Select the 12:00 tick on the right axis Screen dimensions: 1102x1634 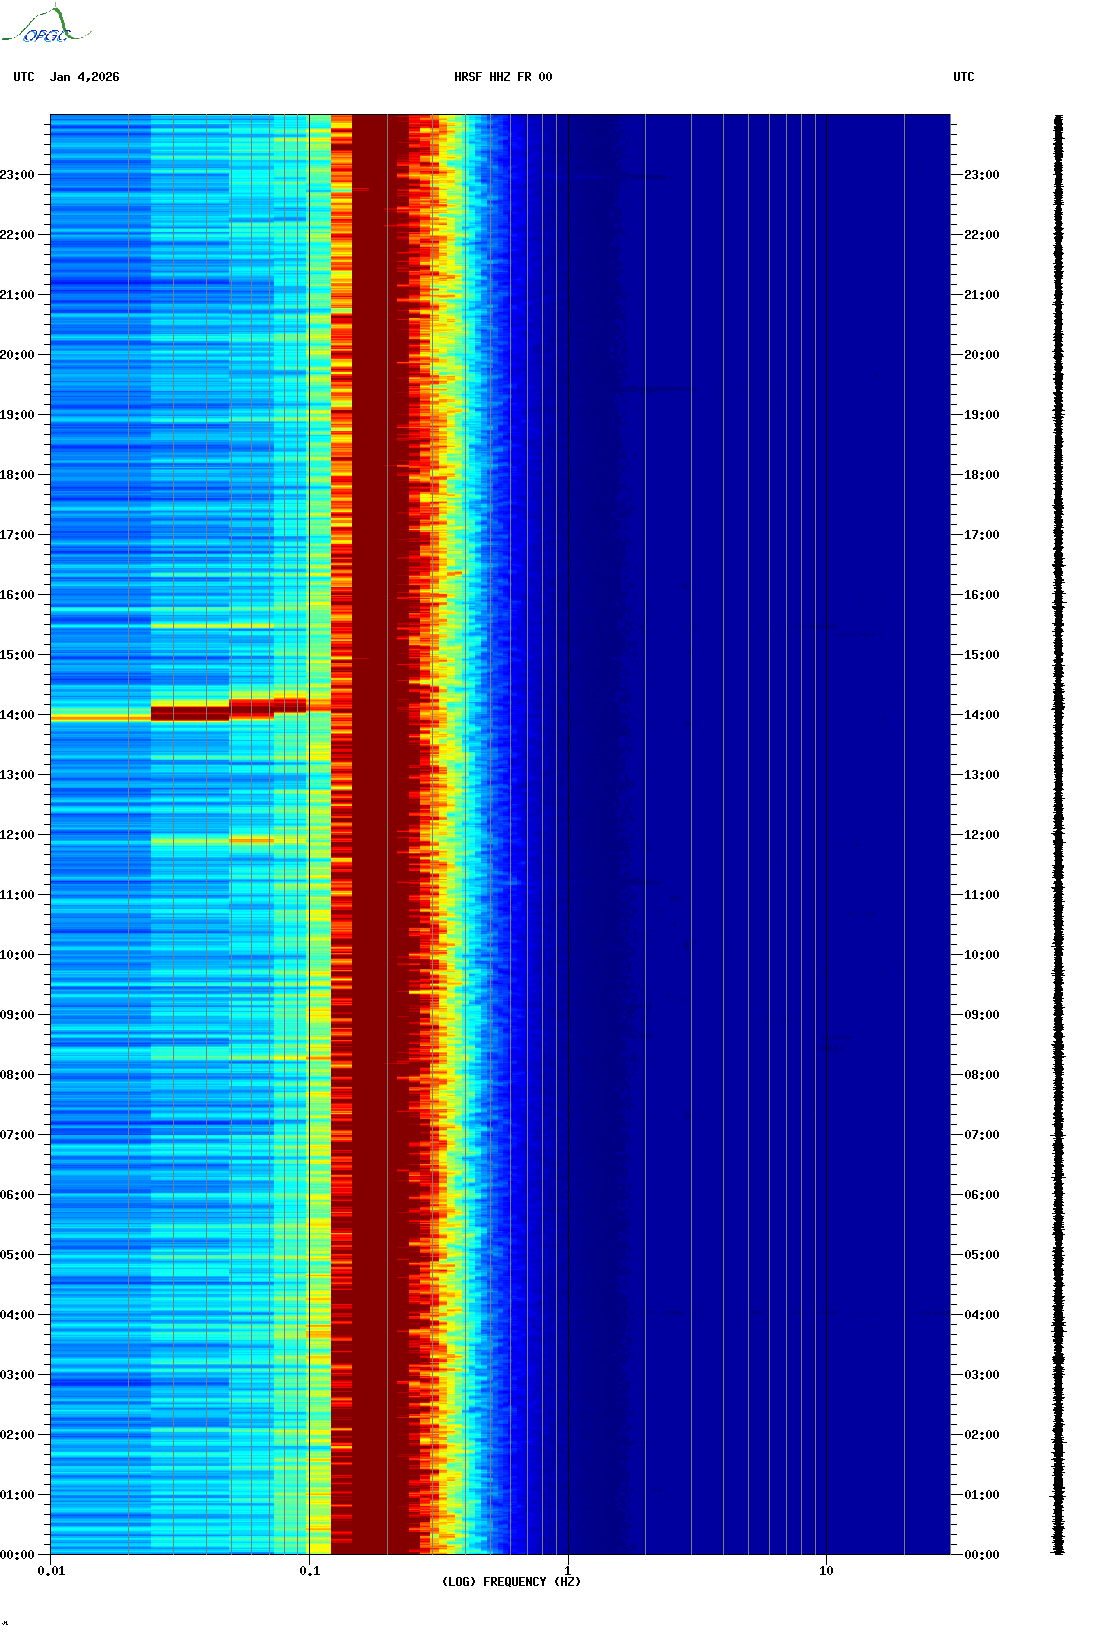point(981,835)
